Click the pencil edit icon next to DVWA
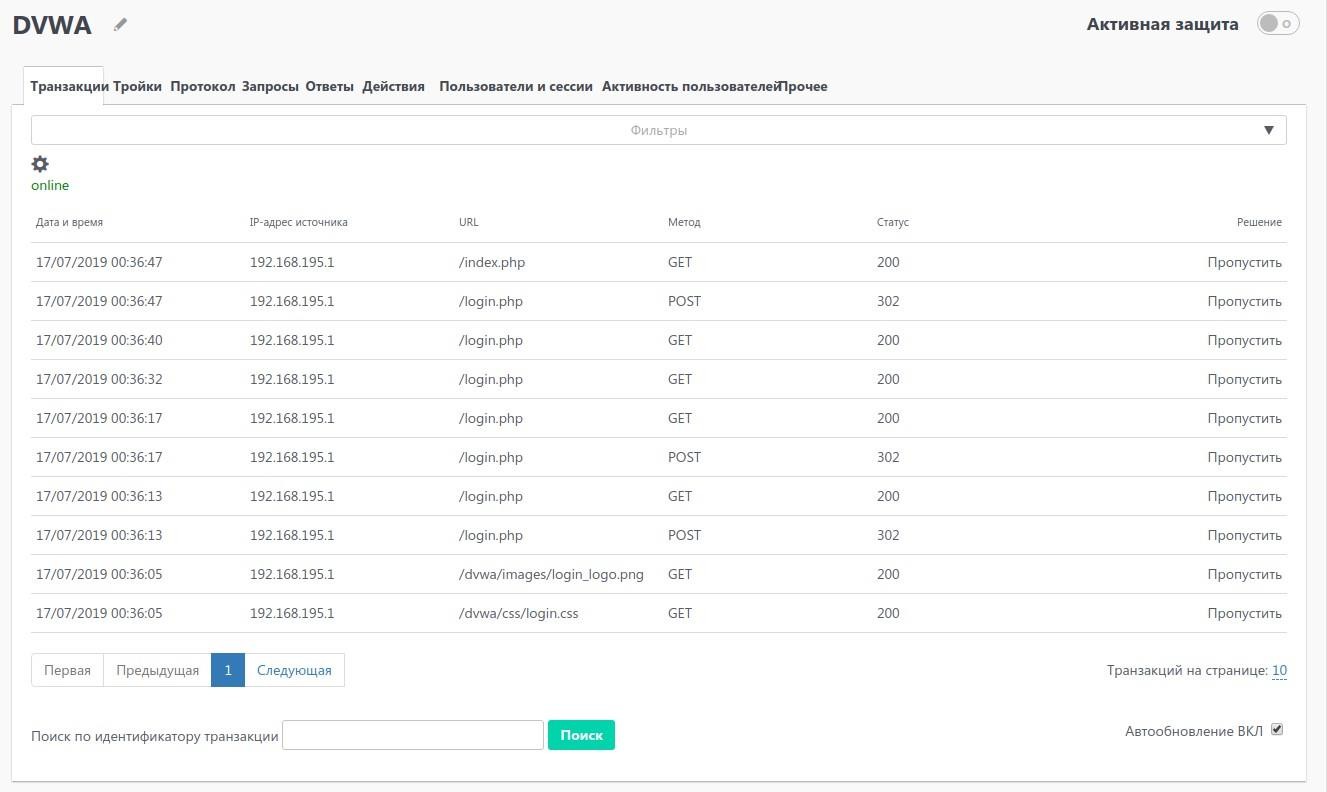Image resolution: width=1327 pixels, height=792 pixels. 121,25
